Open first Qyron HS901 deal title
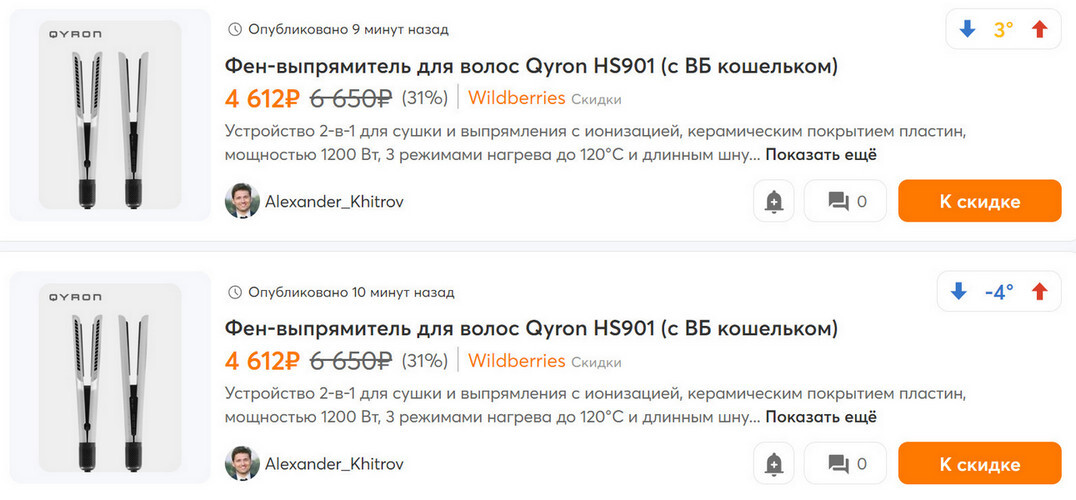The height and width of the screenshot is (500, 1076). [x=531, y=66]
